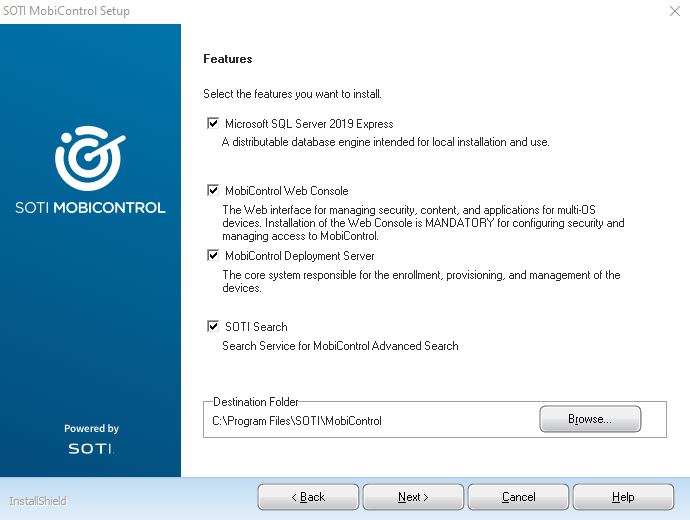
Task: Click the Features heading
Action: [228, 60]
